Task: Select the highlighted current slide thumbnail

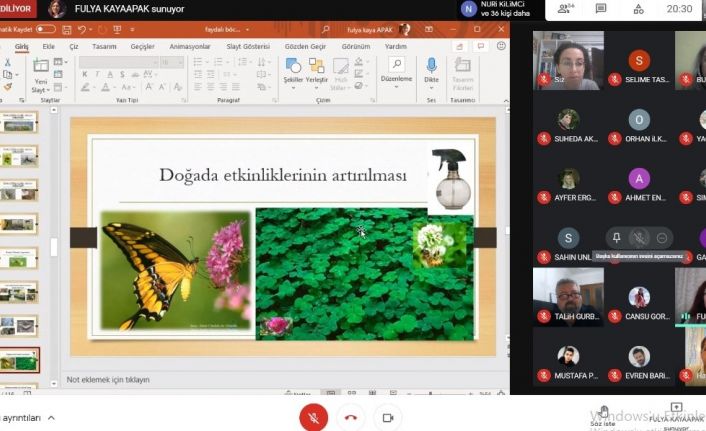Action: (19, 360)
